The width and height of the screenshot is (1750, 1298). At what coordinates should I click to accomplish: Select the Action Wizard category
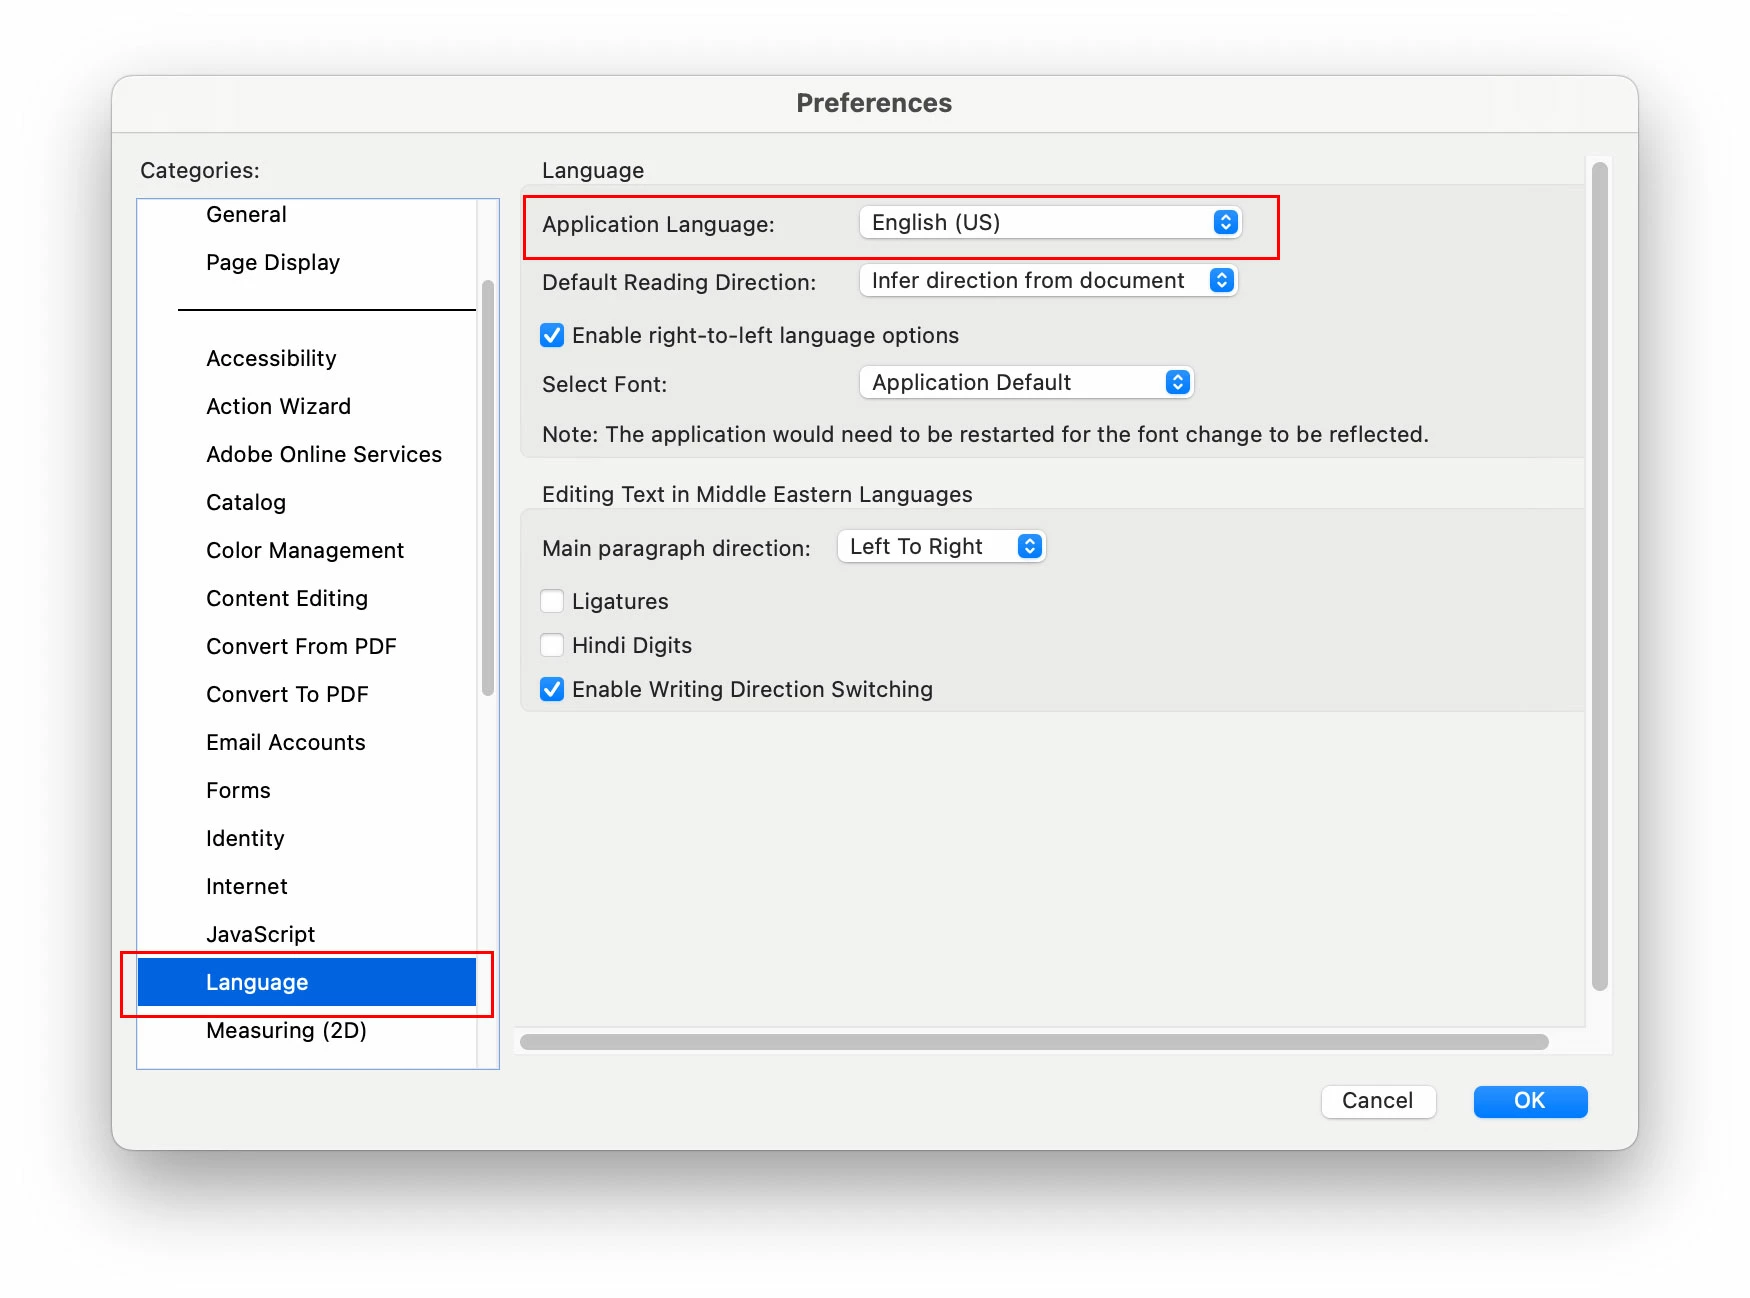pyautogui.click(x=307, y=406)
